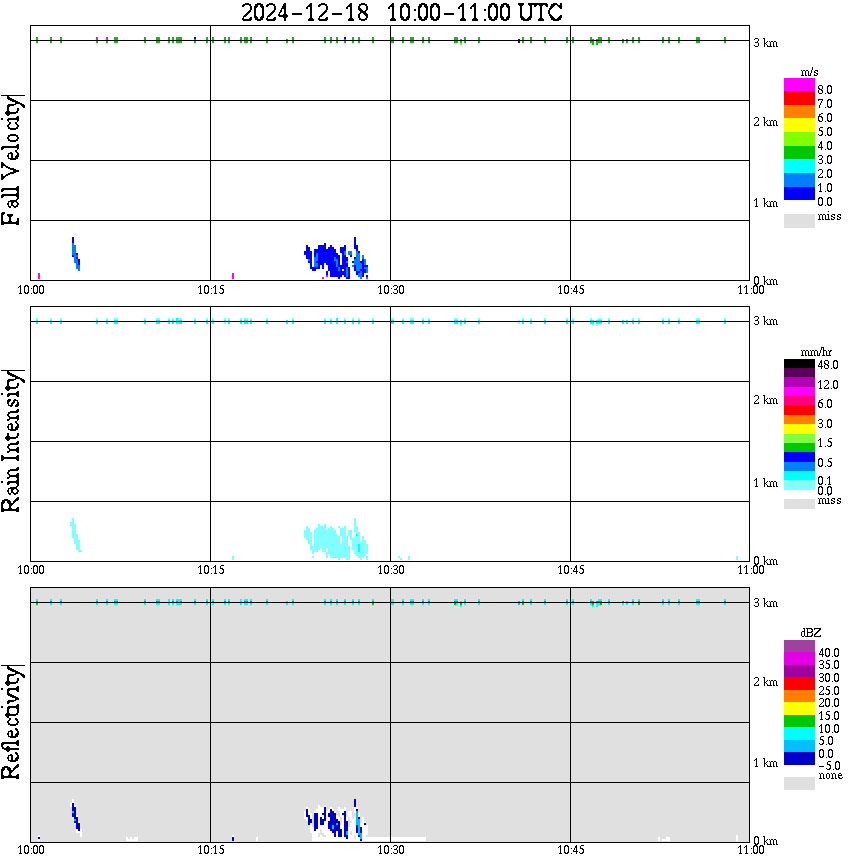
Task: Click the 'mm/hr' unit label above rain legend
Action: 816,352
